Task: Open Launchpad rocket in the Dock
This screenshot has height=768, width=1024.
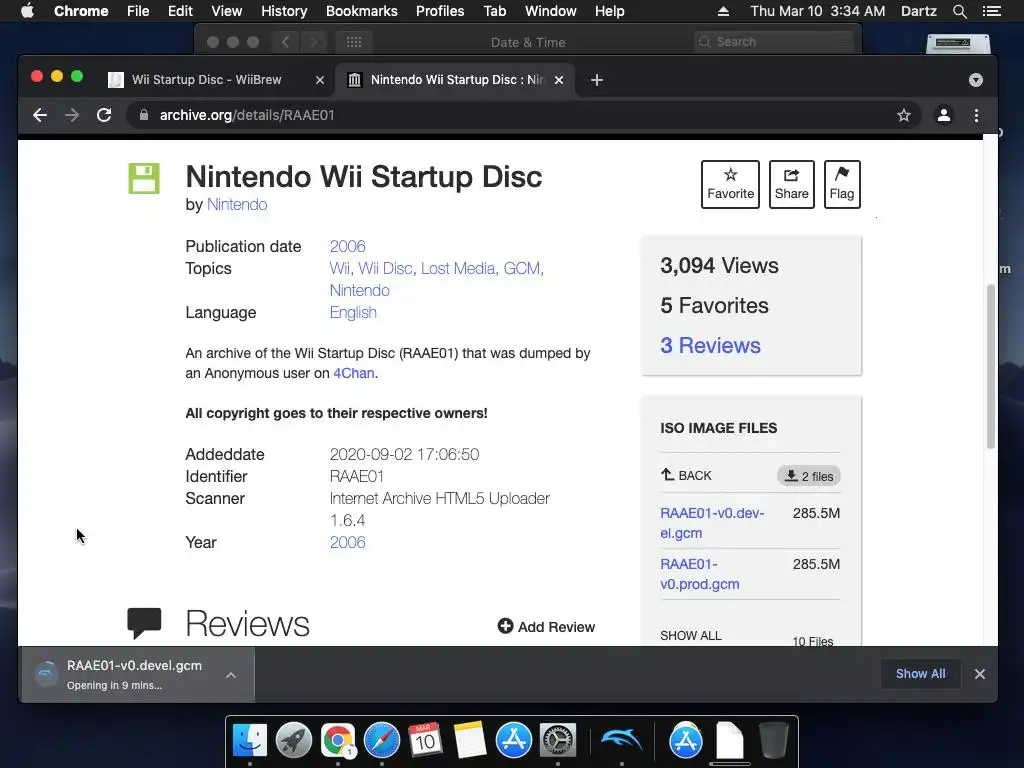Action: (294, 740)
